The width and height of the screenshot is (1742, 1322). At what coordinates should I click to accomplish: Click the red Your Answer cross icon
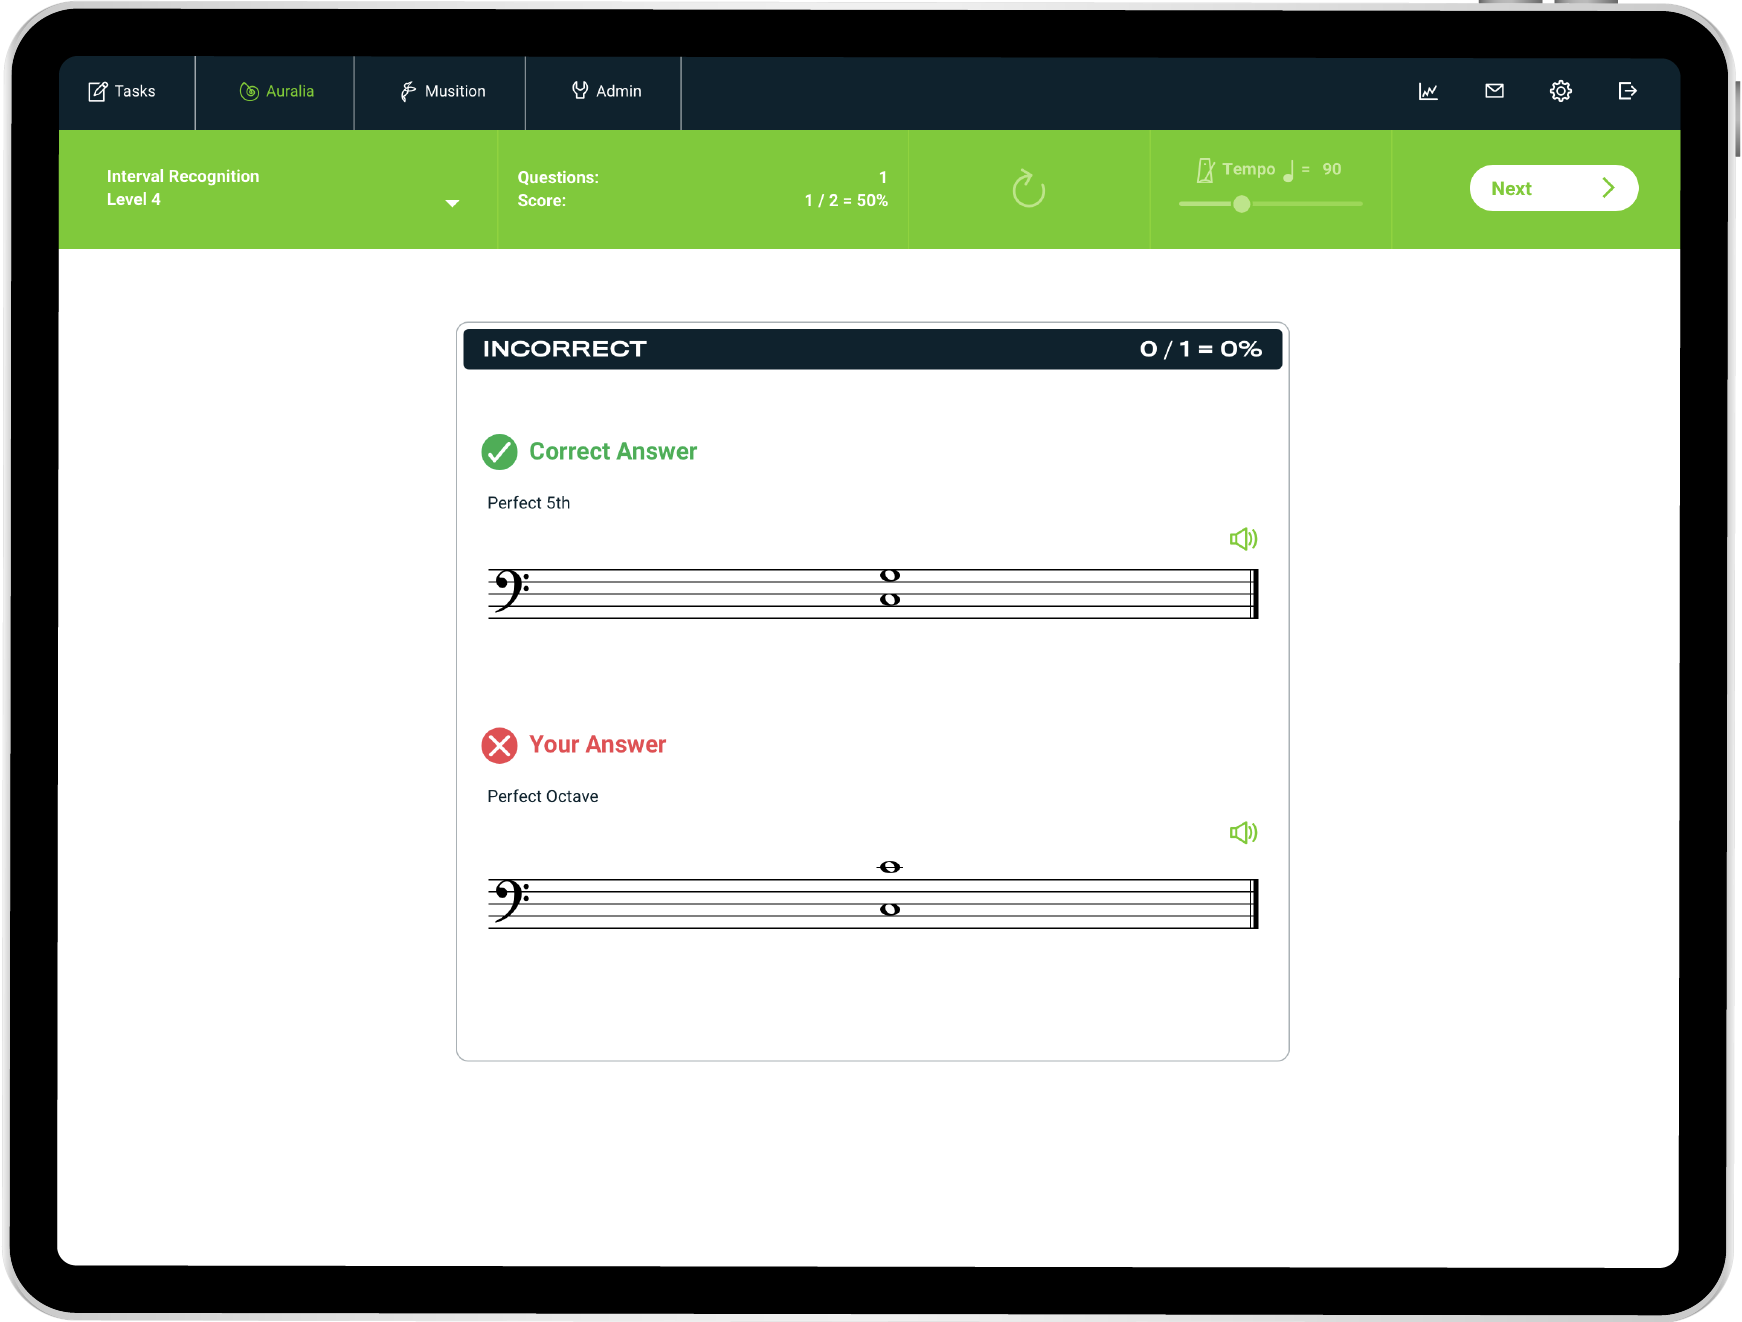pos(499,745)
